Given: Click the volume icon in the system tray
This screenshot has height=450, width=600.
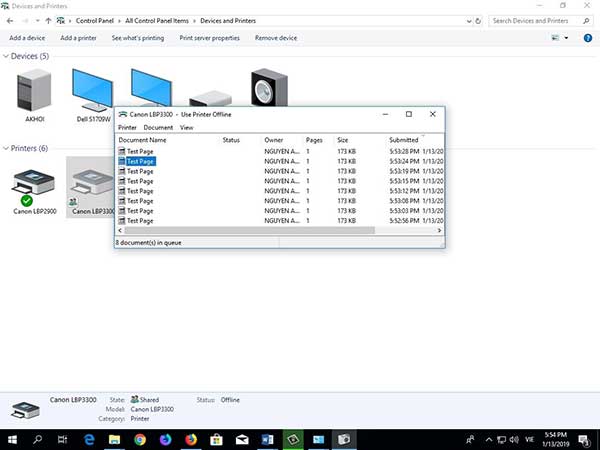Looking at the screenshot, I should coord(514,440).
